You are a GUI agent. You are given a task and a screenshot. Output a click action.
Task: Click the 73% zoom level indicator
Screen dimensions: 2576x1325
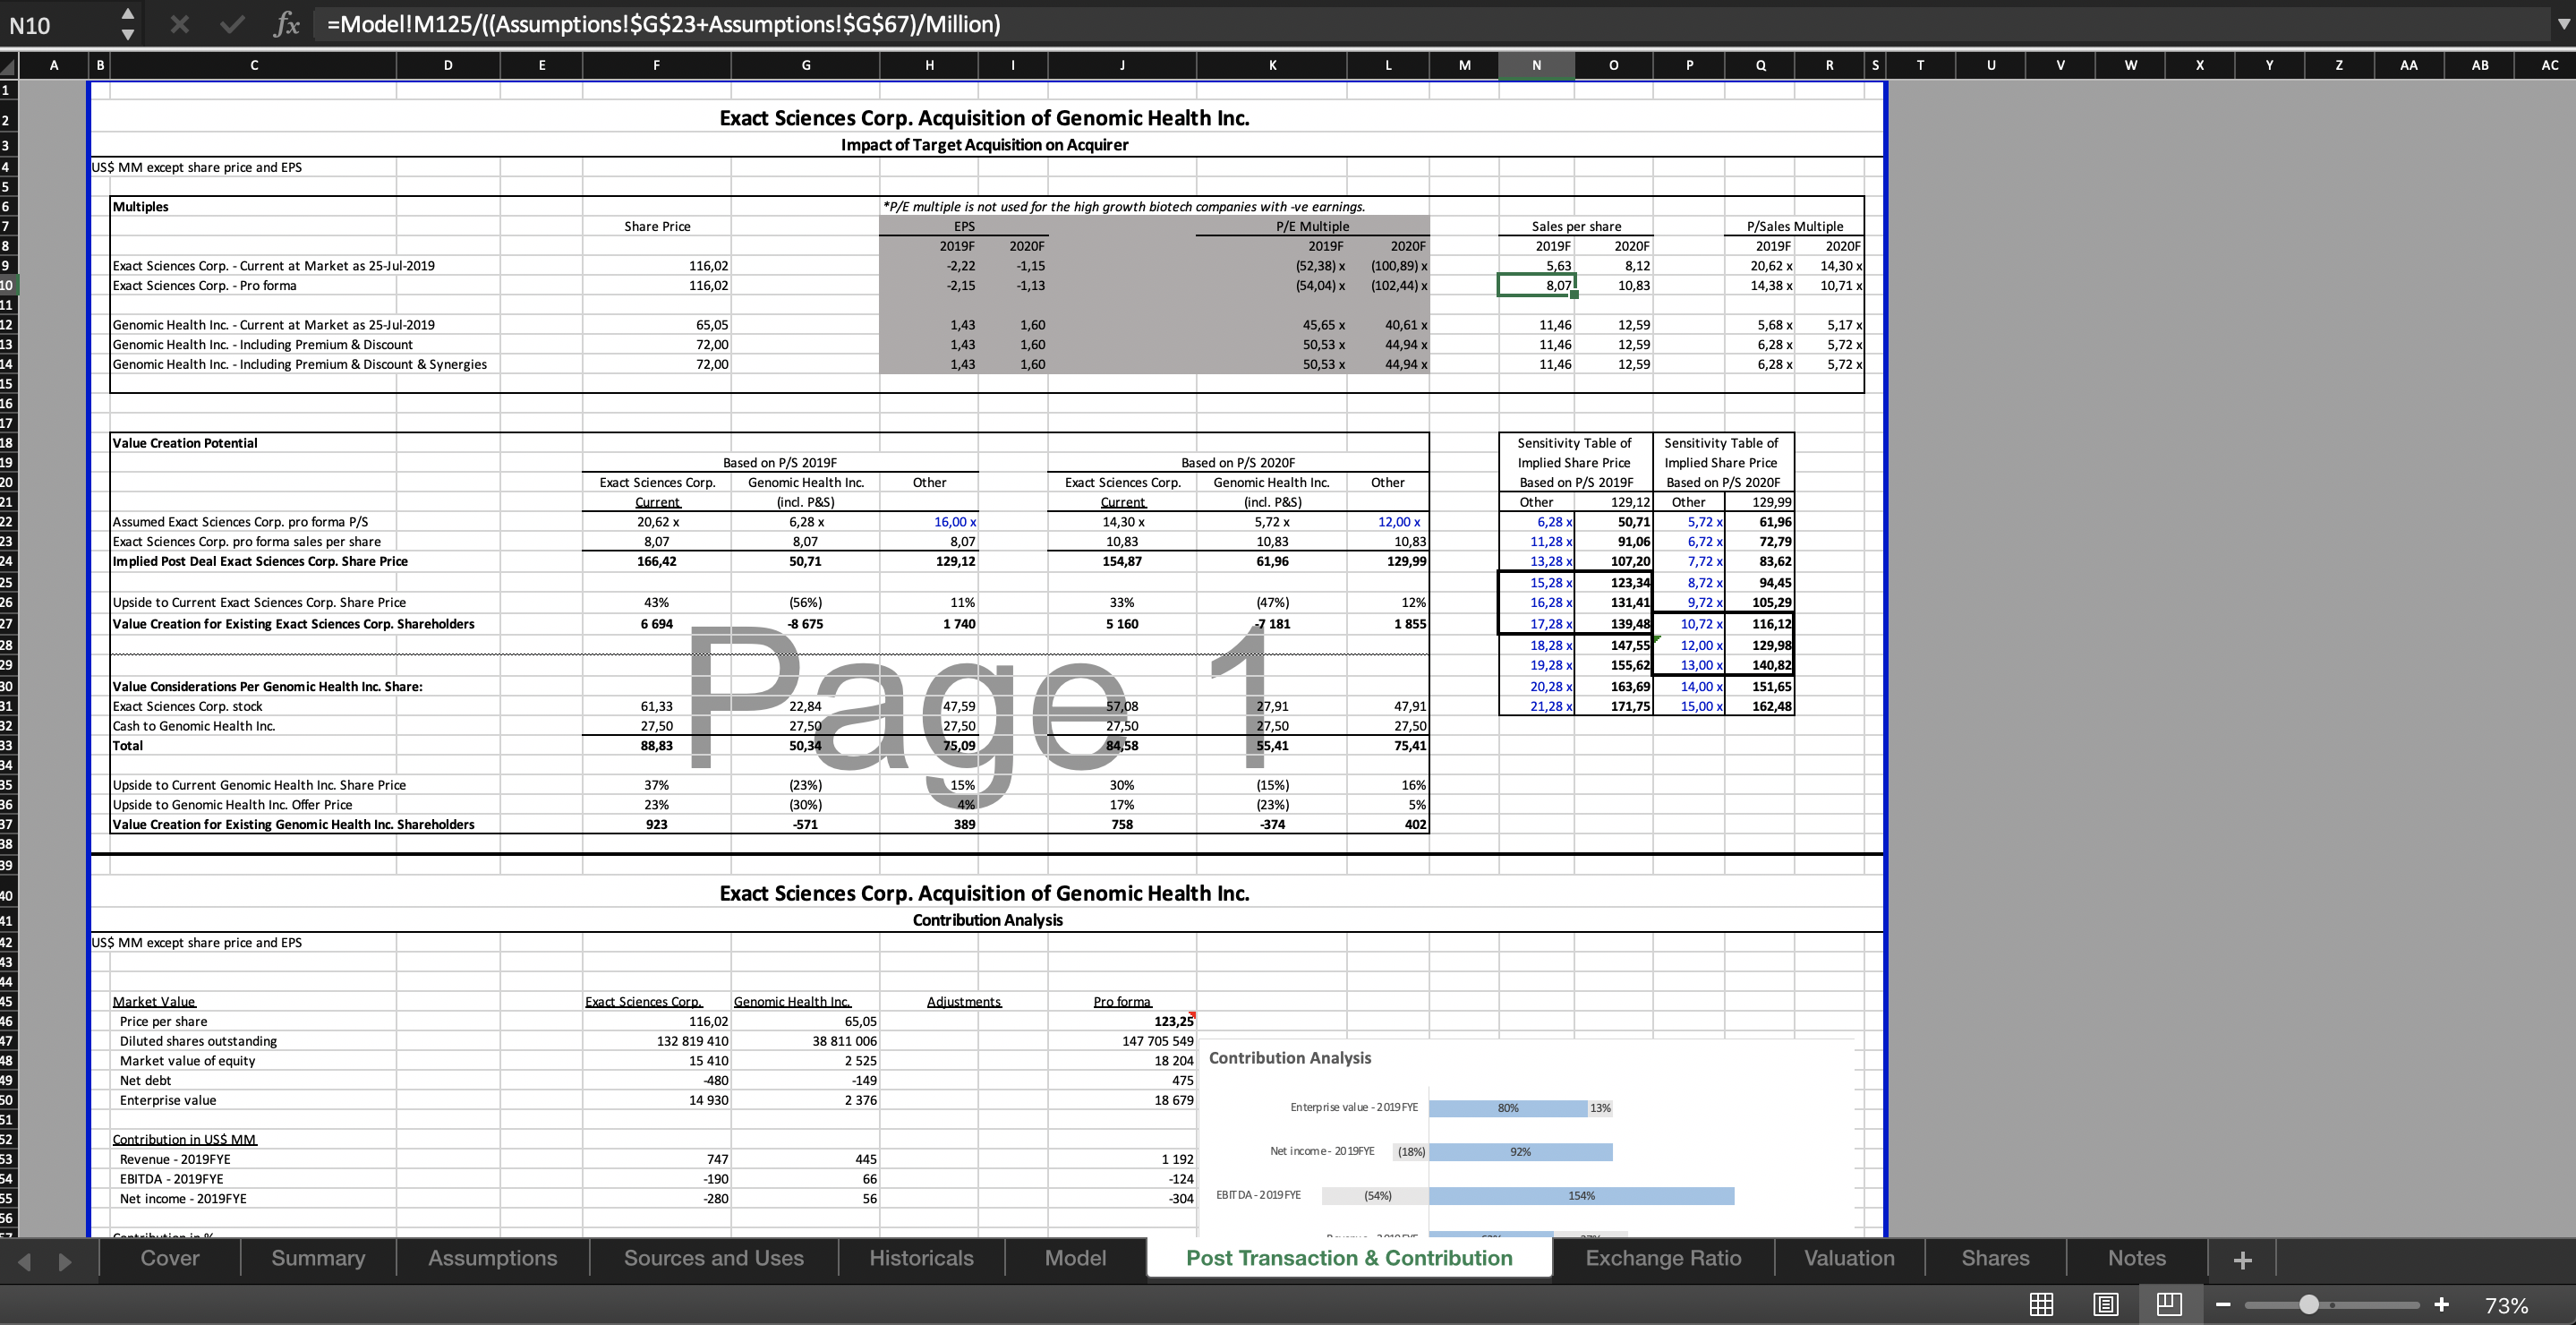[x=2506, y=1305]
